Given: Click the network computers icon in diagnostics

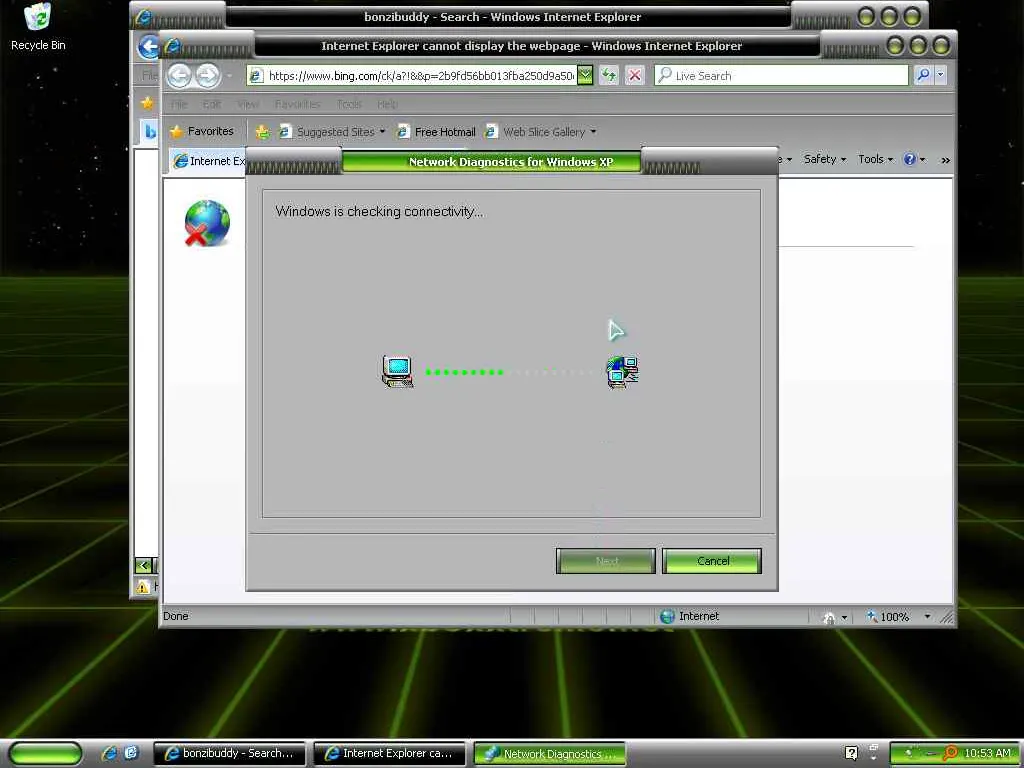Looking at the screenshot, I should point(622,372).
